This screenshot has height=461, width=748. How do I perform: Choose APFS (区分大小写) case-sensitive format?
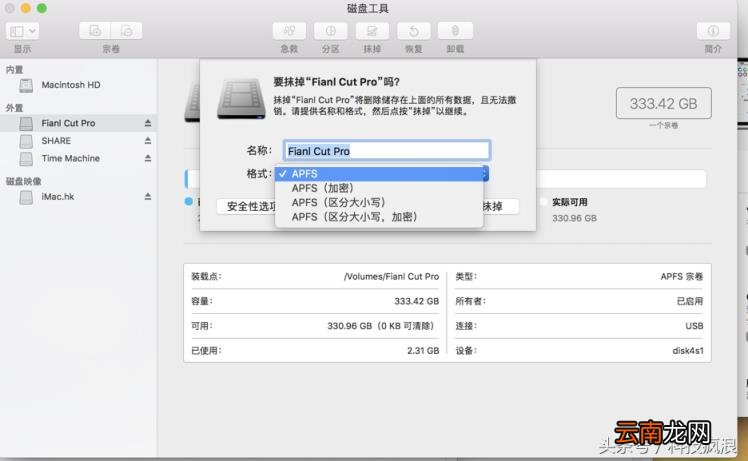[379, 202]
